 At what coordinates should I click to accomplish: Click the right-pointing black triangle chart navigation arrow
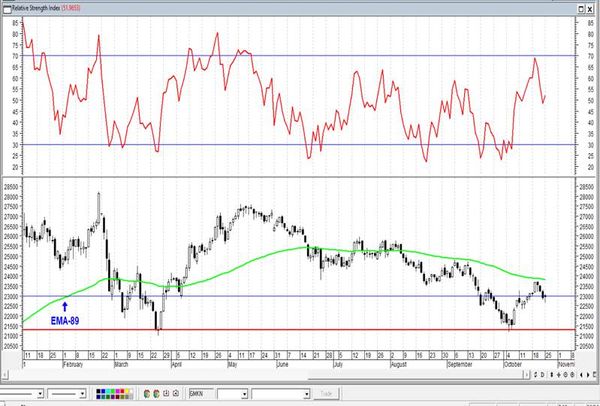pyautogui.click(x=588, y=375)
